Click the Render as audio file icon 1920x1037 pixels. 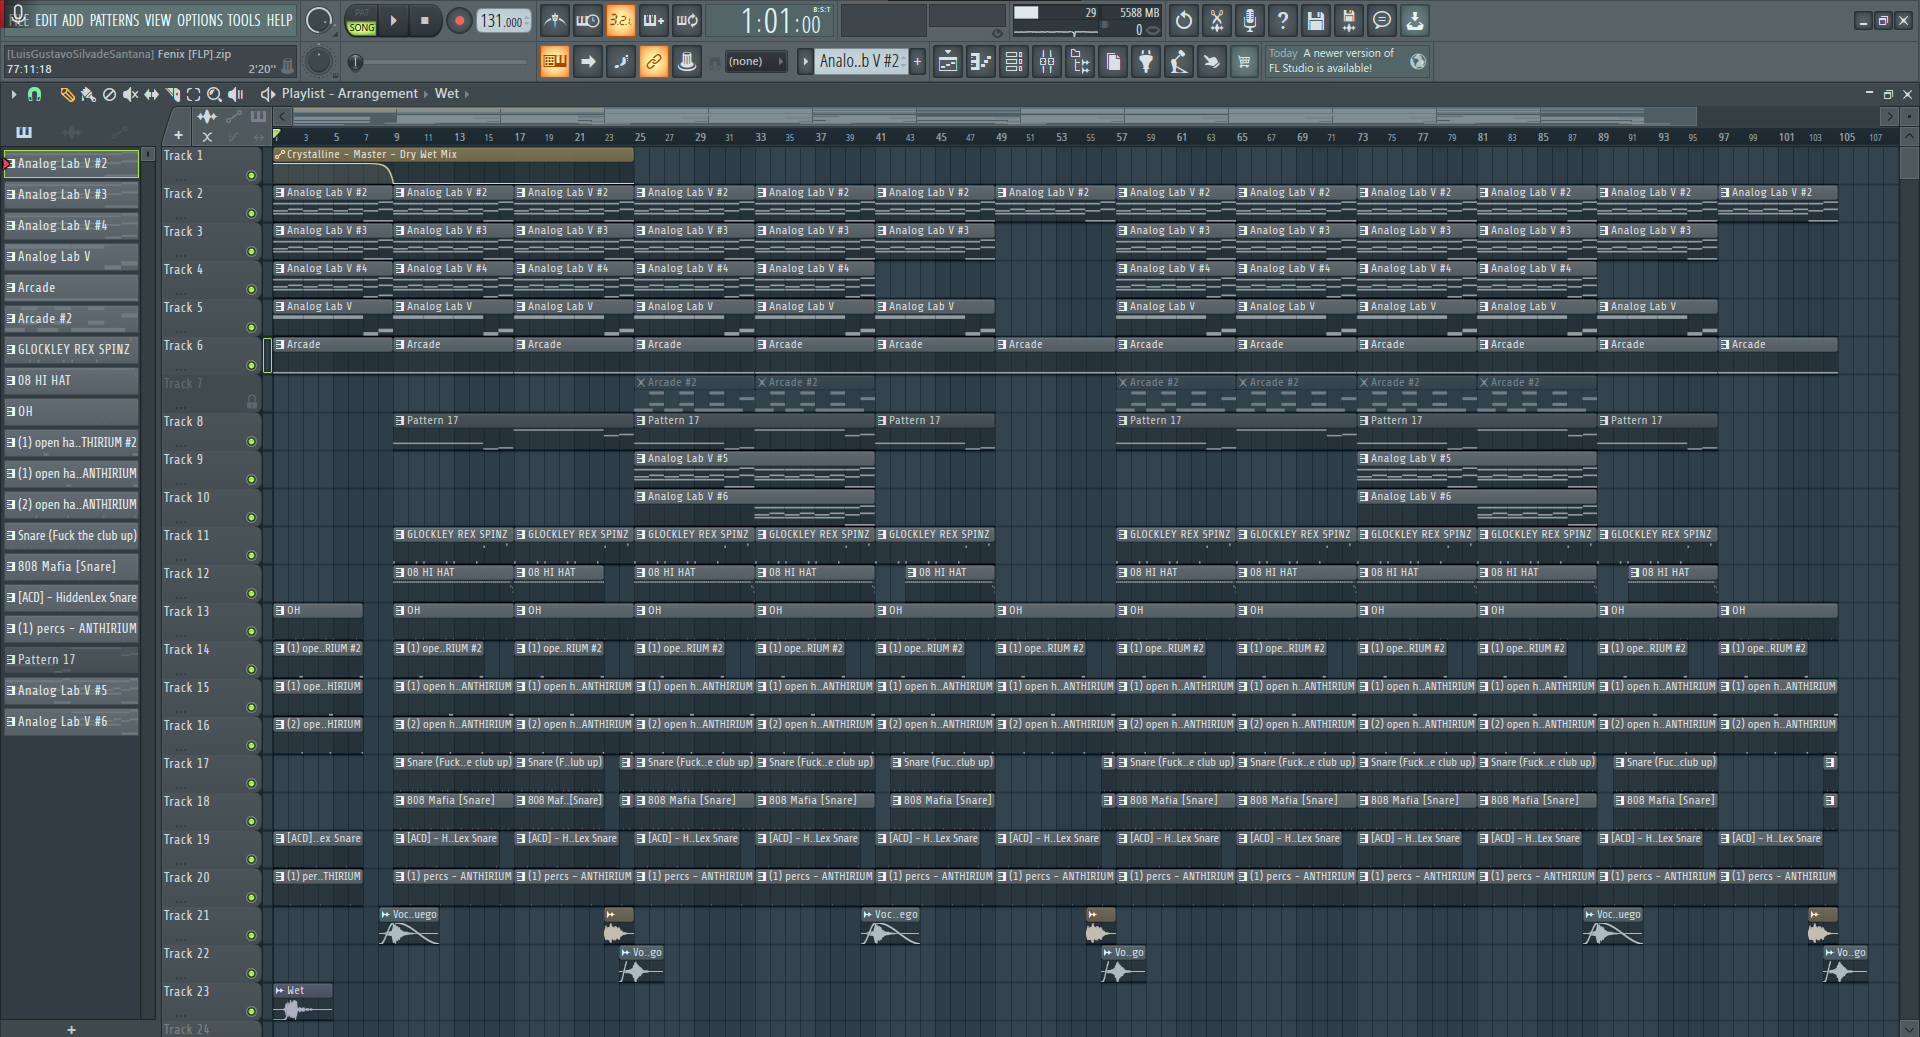tap(1349, 20)
